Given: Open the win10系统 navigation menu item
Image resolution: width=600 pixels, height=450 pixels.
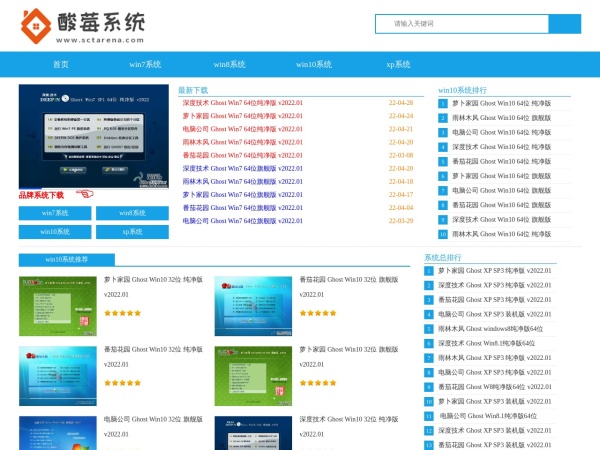Looking at the screenshot, I should tap(314, 64).
